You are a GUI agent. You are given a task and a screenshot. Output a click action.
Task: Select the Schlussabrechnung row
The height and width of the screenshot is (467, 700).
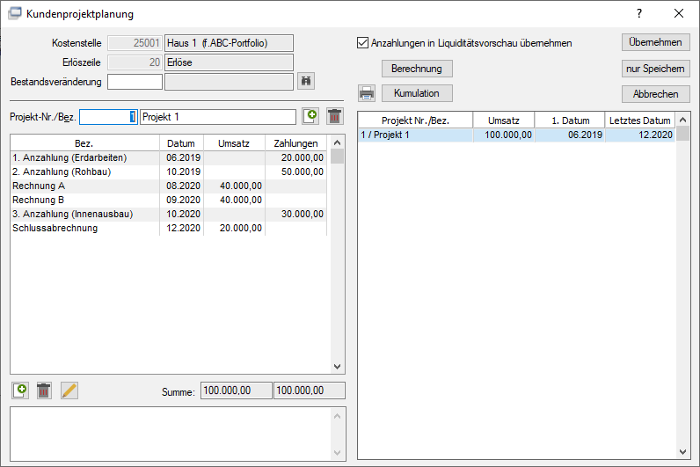coord(168,228)
